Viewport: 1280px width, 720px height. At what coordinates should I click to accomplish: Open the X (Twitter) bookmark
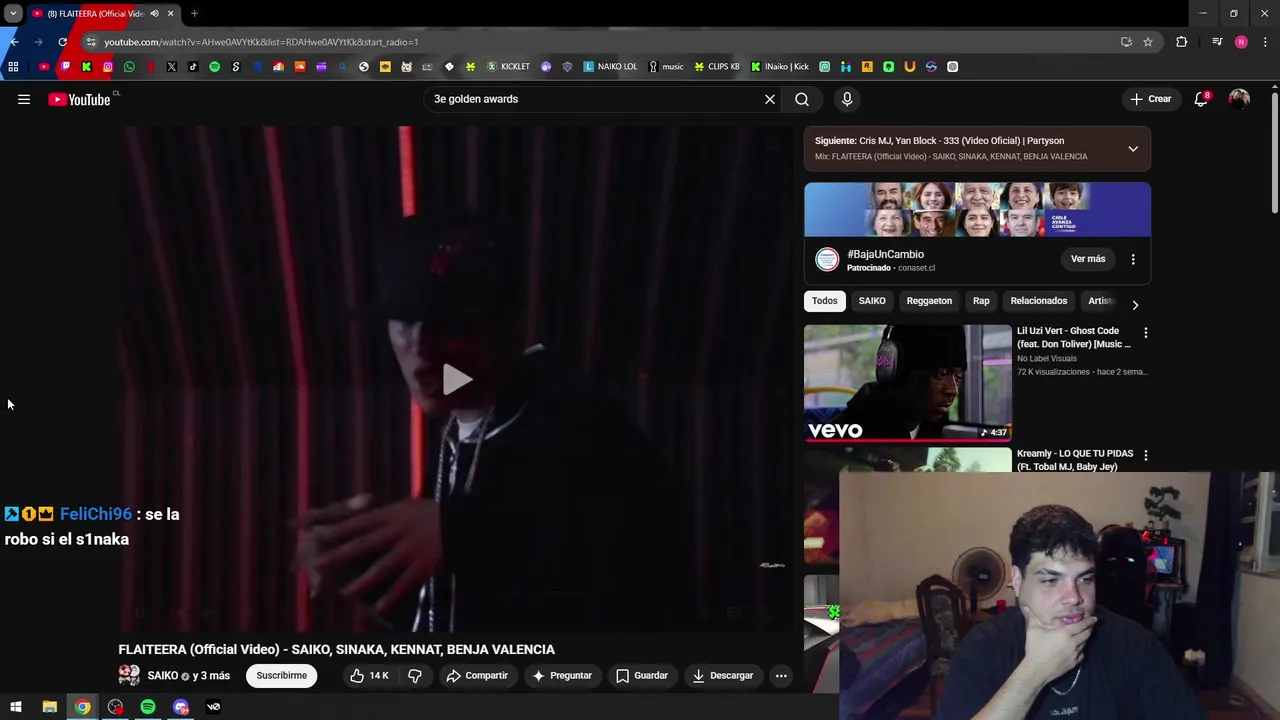172,67
